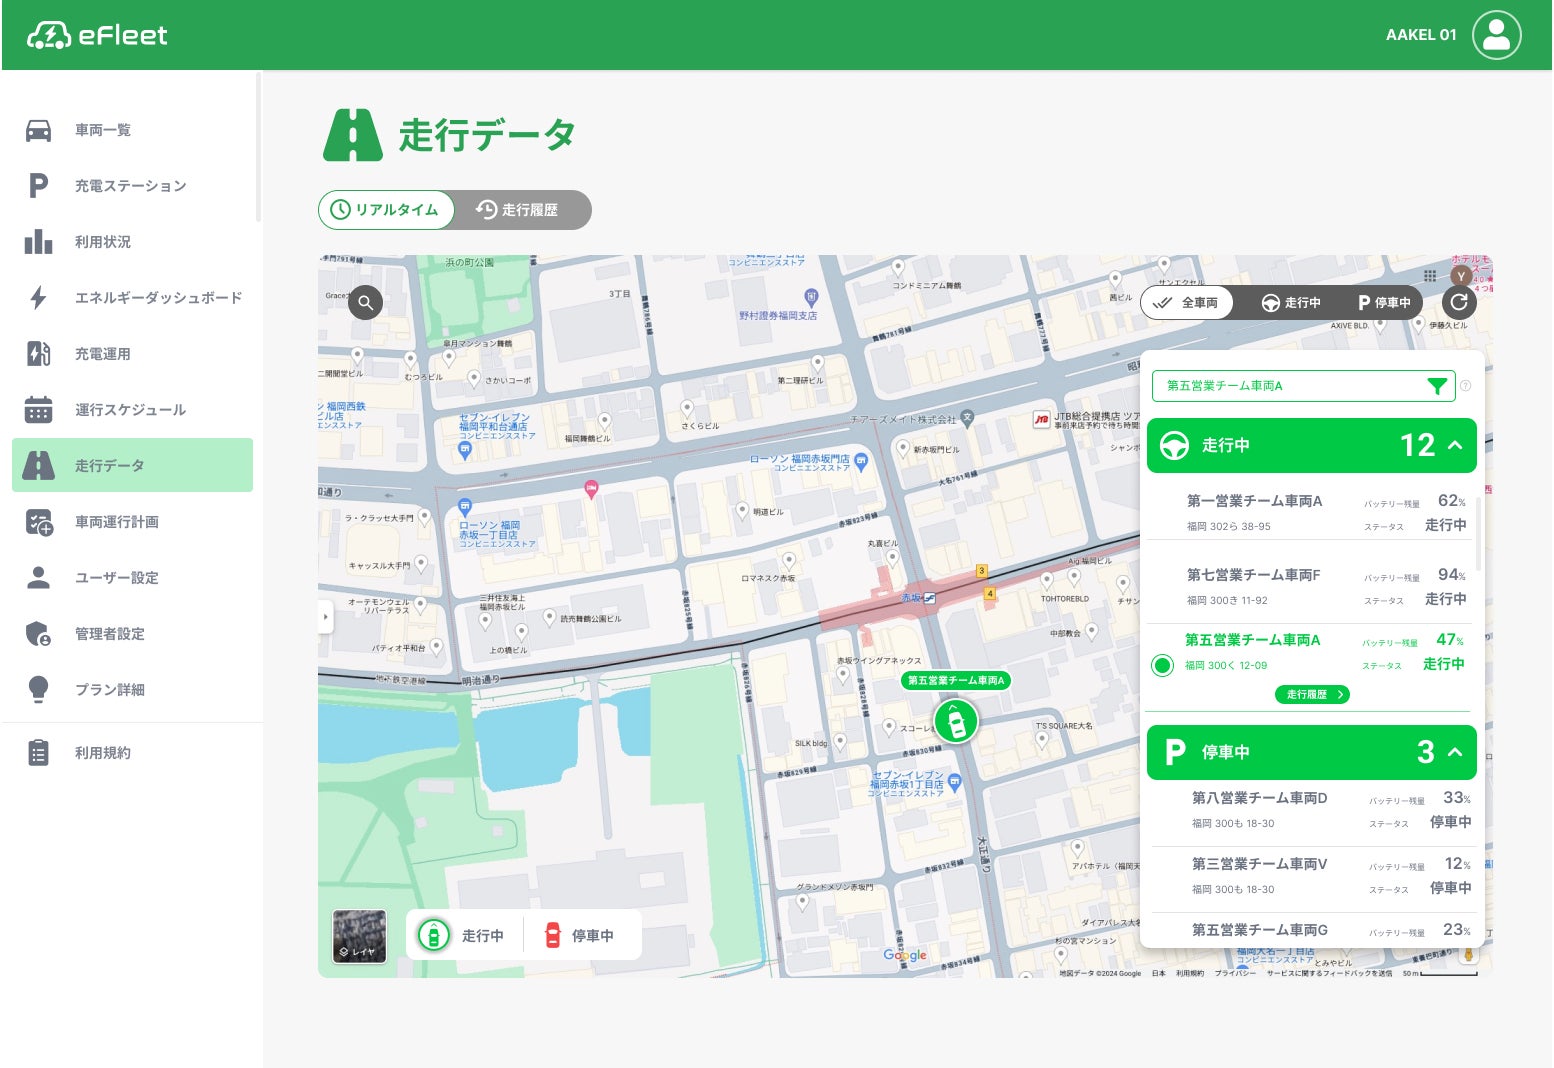This screenshot has height=1068, width=1554.
Task: Open プラン詳細 sidebar label
Action: (110, 690)
